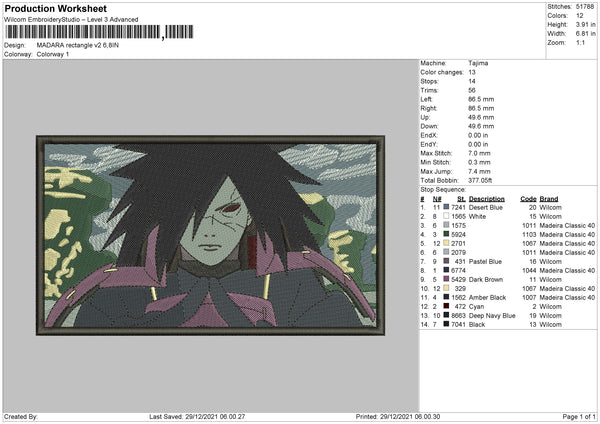Click the Max Jump value '7.4 mm'
This screenshot has height=424, width=600.
pos(479,171)
